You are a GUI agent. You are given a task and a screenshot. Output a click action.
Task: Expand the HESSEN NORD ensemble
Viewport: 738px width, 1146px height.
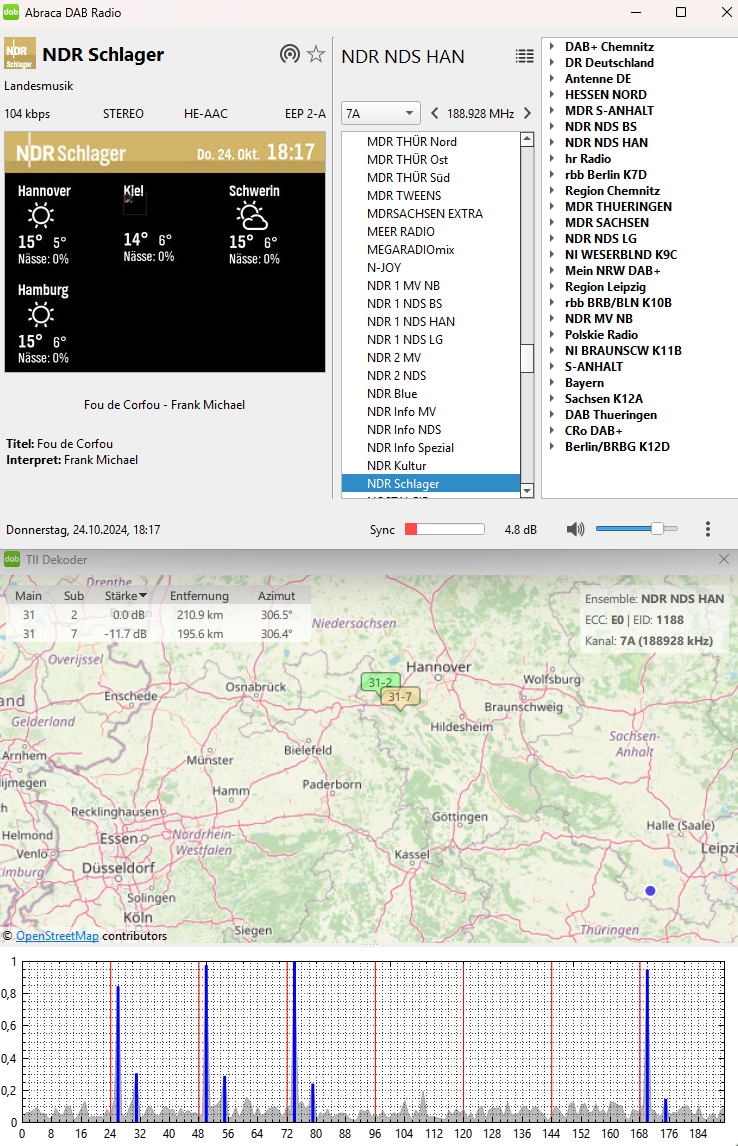(x=552, y=94)
